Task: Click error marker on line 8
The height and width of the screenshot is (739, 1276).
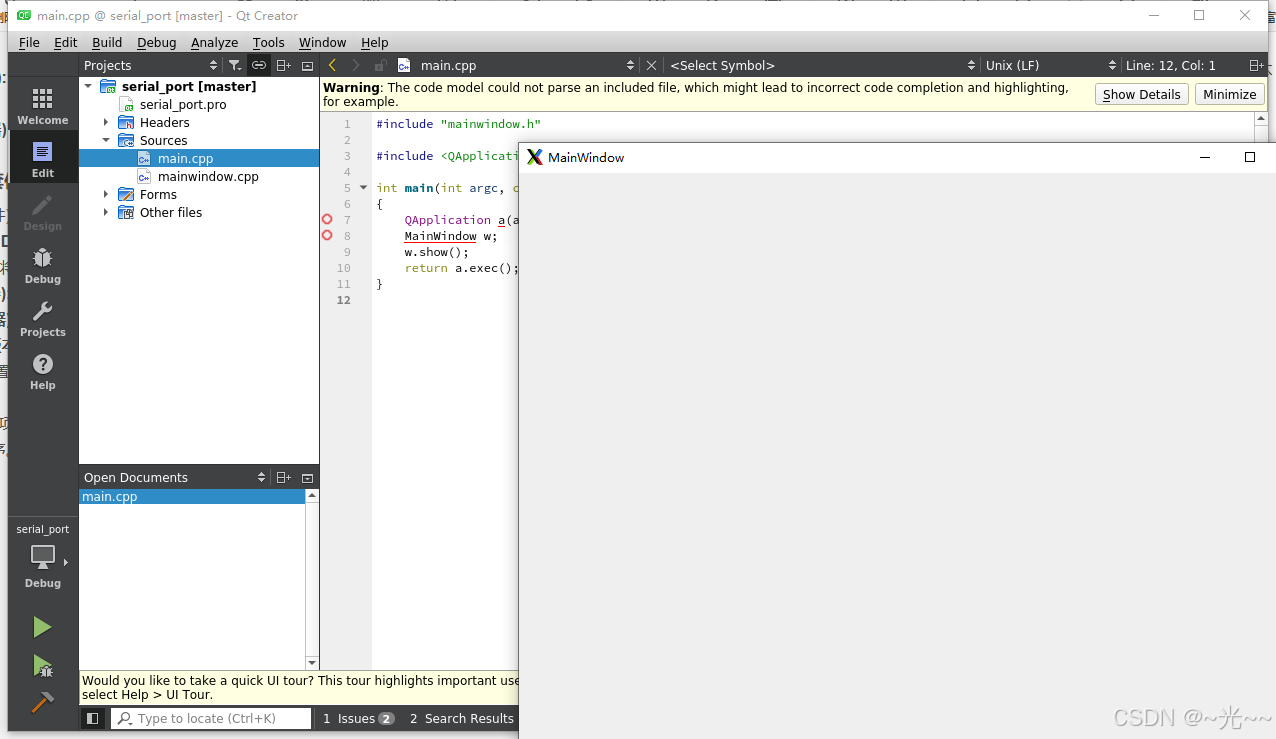Action: 327,235
